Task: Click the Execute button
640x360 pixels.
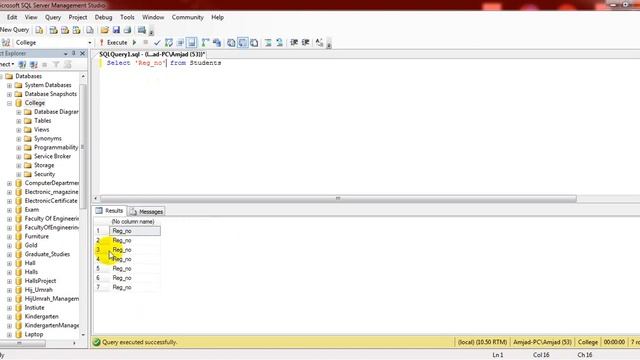Action: (113, 42)
